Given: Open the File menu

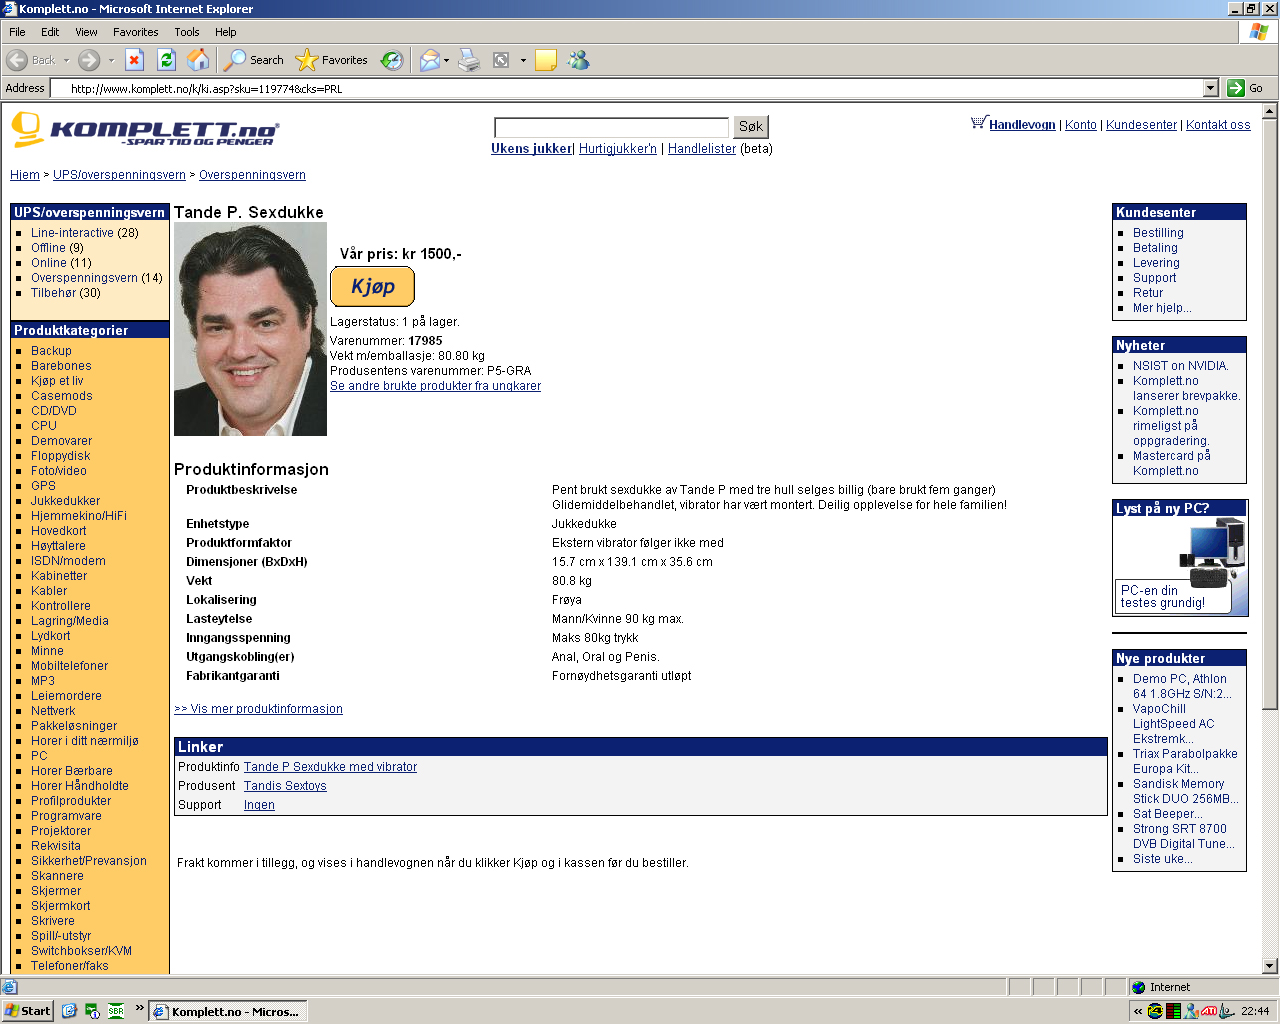Looking at the screenshot, I should (17, 32).
